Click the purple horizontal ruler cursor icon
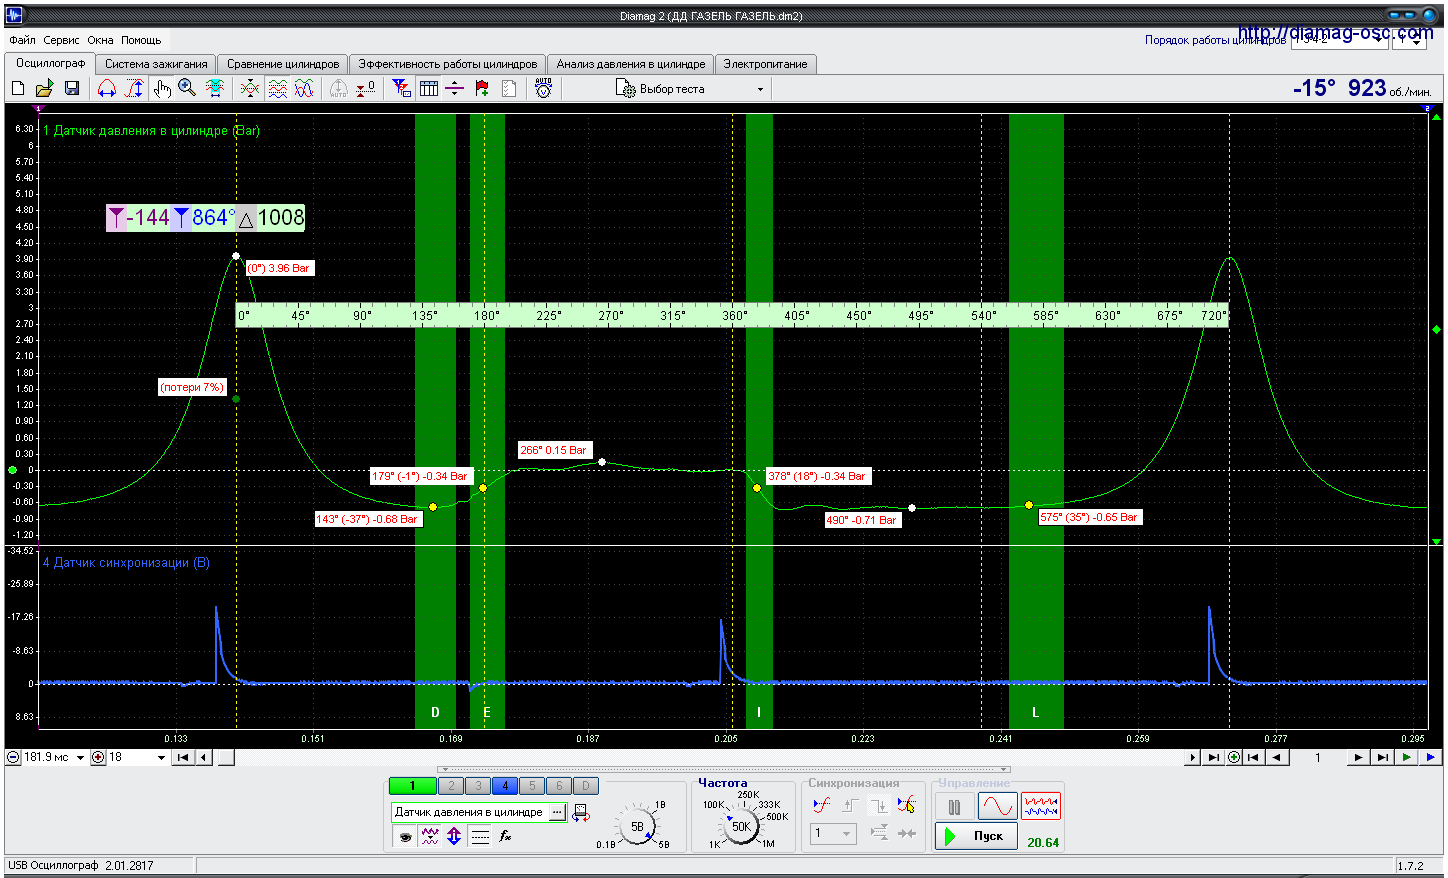The width and height of the screenshot is (1448, 878). point(454,89)
